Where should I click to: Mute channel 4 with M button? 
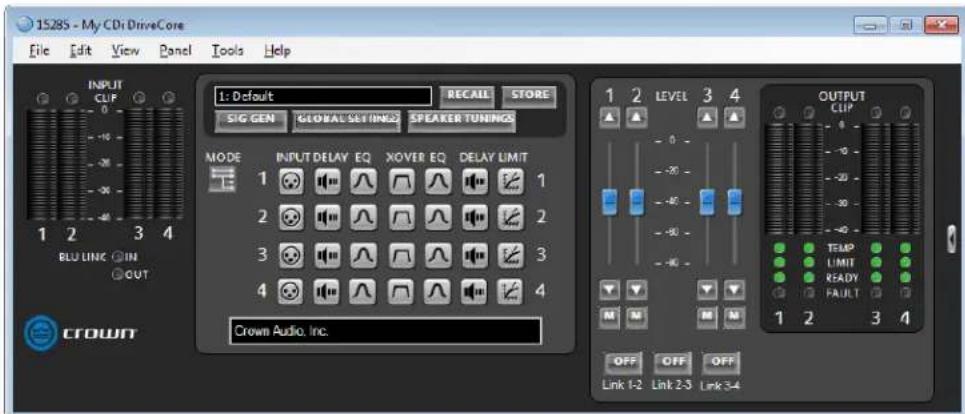pyautogui.click(x=734, y=317)
